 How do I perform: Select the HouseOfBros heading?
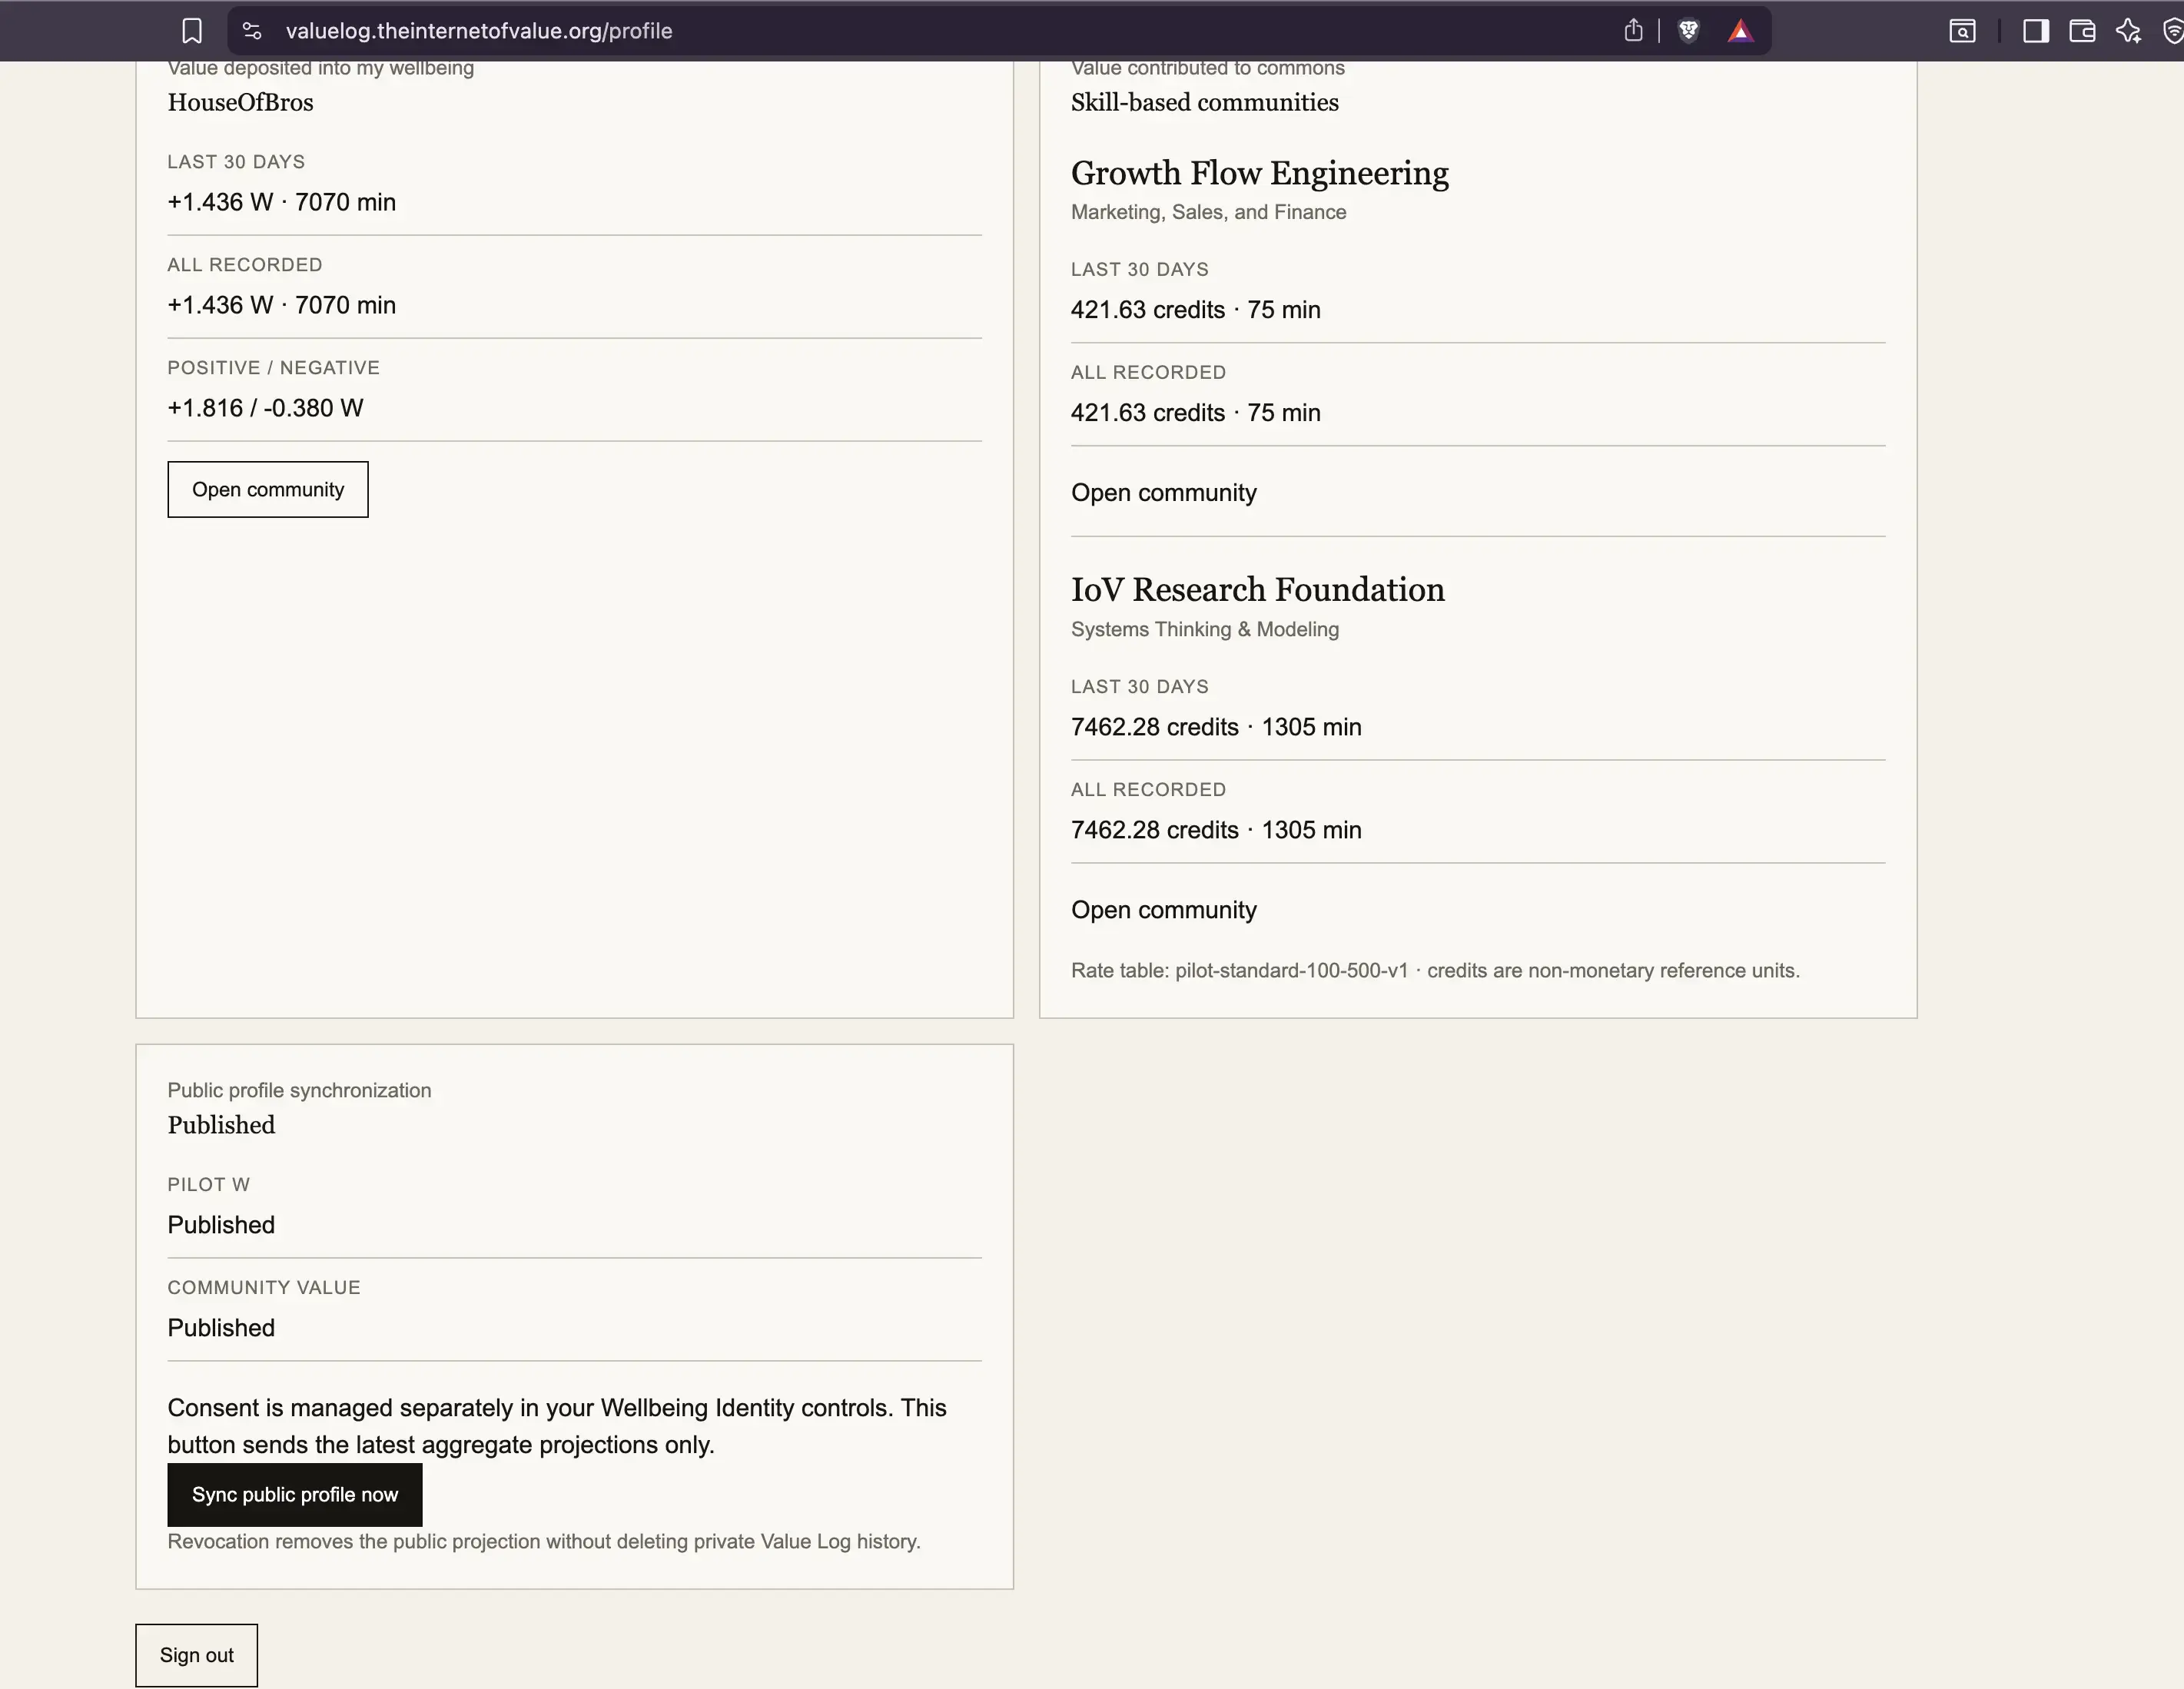click(240, 102)
